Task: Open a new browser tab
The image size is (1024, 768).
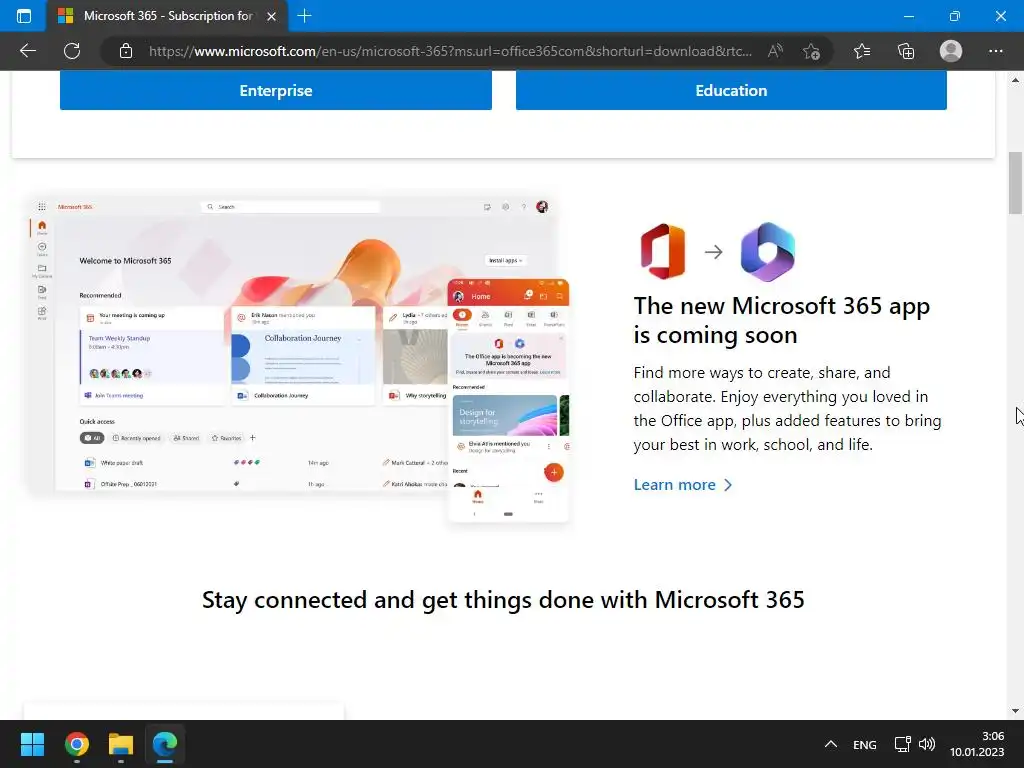Action: [x=304, y=16]
